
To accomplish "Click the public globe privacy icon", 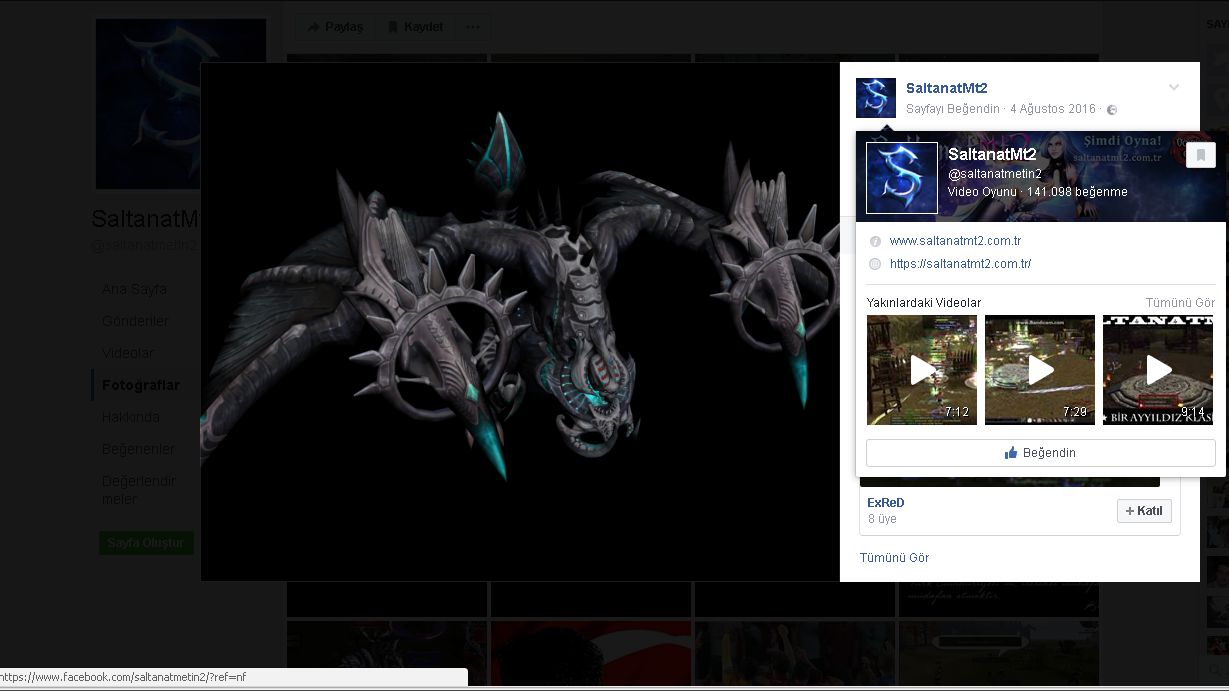I will (1112, 109).
